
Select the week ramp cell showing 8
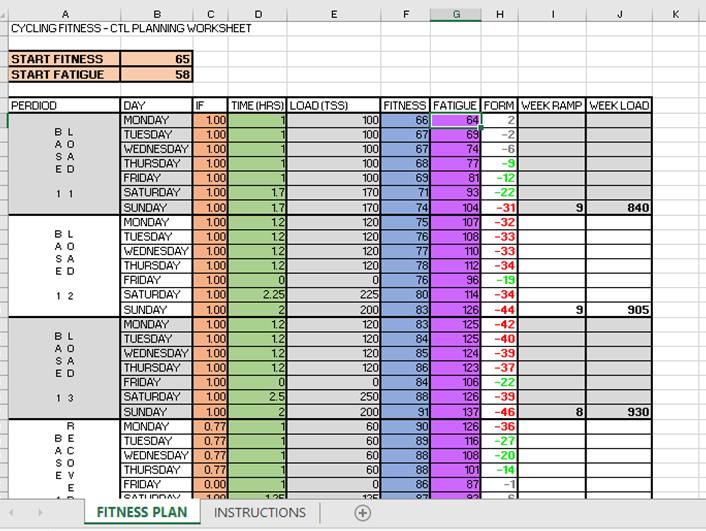[552, 412]
